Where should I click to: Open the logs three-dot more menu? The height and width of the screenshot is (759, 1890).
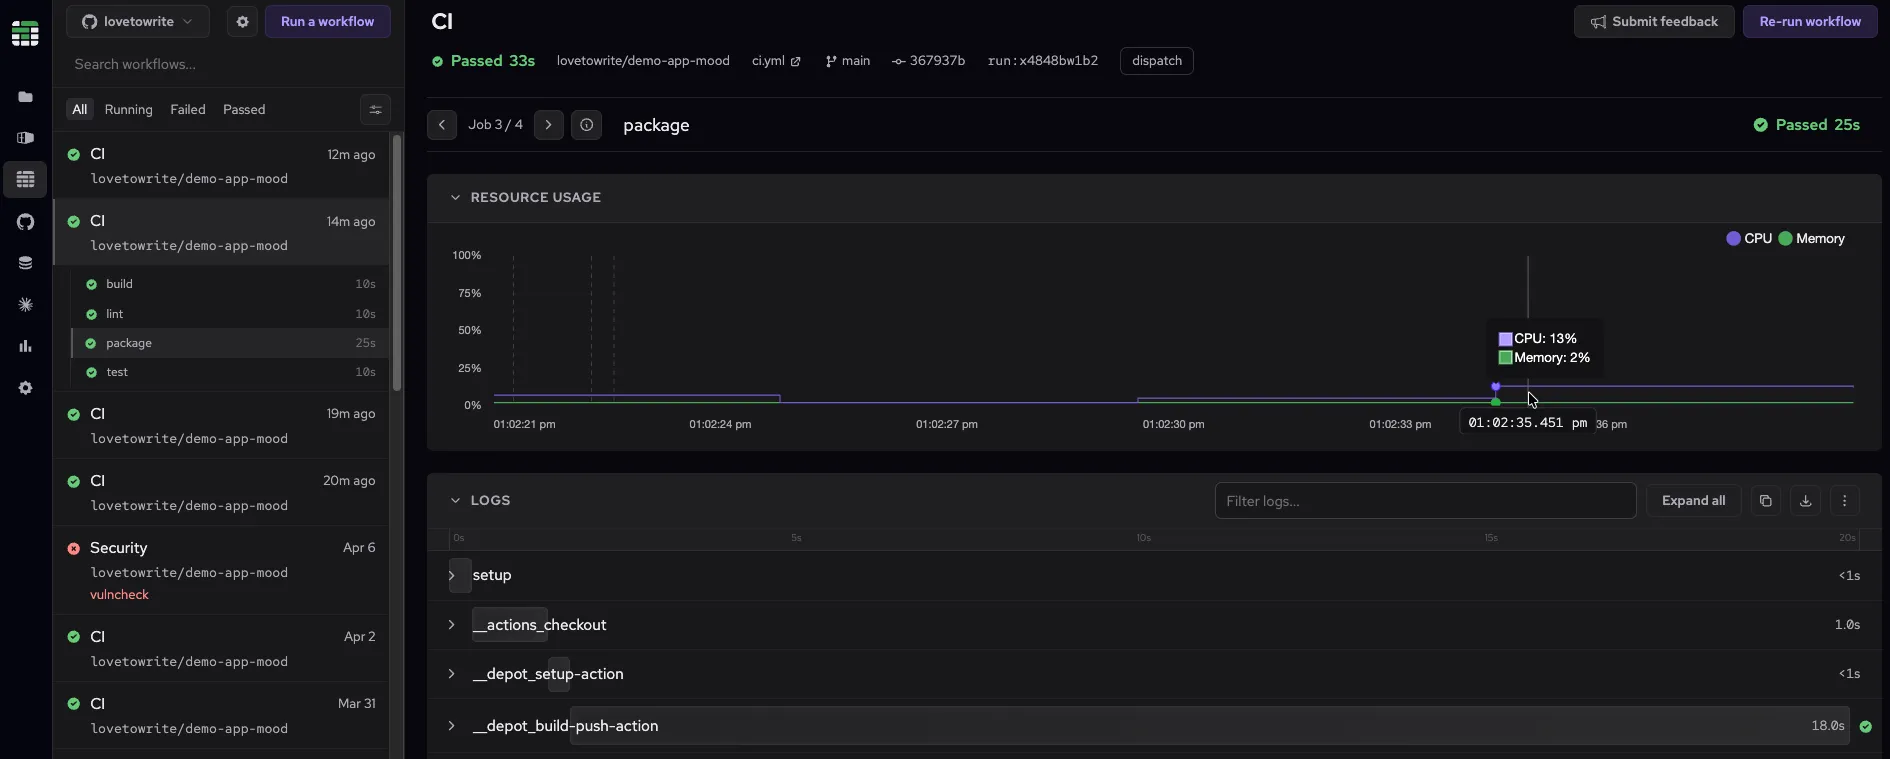pos(1845,501)
